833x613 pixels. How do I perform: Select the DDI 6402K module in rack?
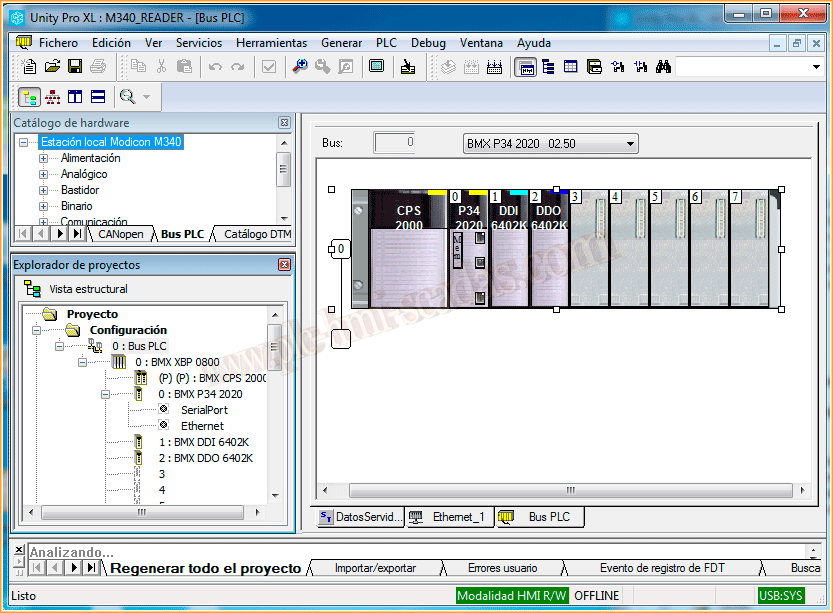click(x=509, y=250)
